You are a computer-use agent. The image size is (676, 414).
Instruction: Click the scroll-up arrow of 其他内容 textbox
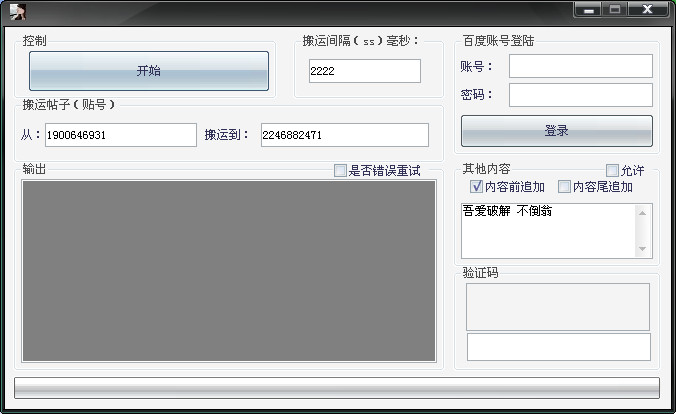pos(642,213)
